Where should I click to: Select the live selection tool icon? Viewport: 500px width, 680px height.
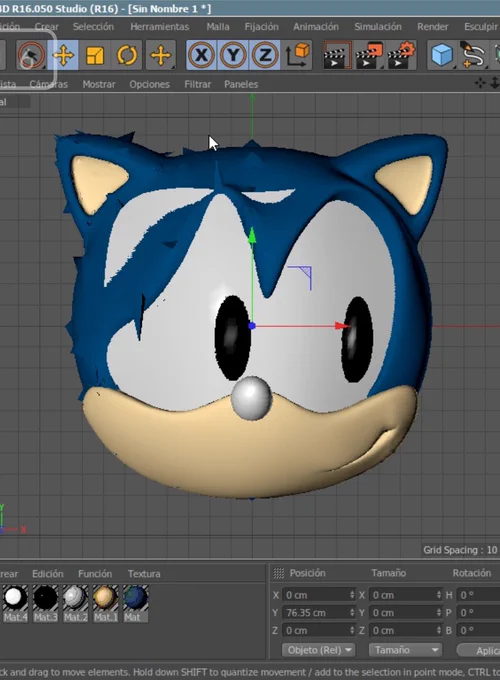[x=31, y=55]
